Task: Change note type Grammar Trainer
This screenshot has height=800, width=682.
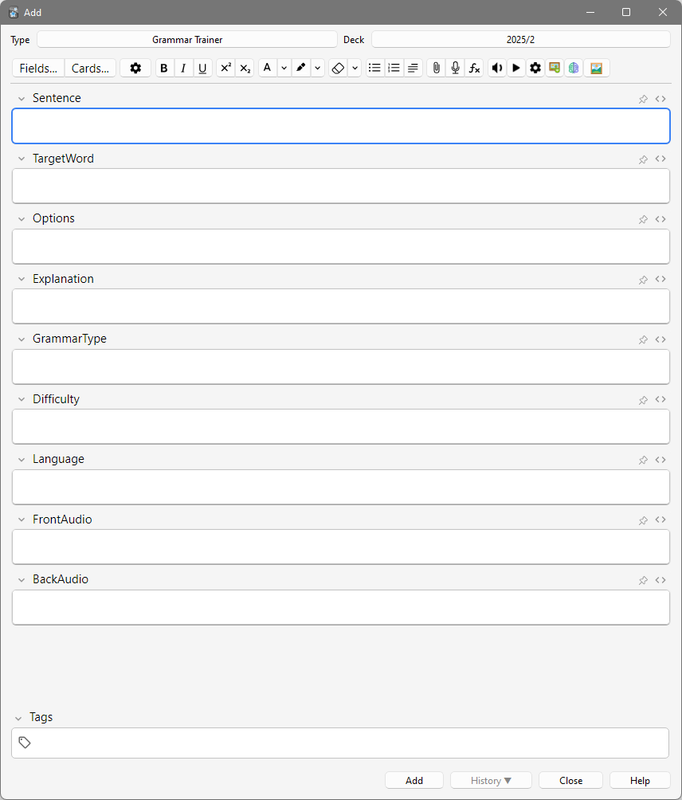Action: coord(187,39)
